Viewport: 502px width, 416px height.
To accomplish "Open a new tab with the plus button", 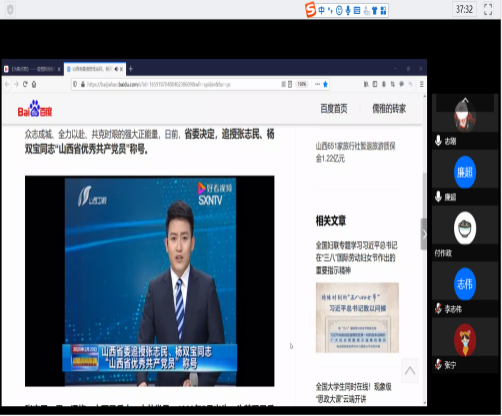I will click(x=131, y=69).
